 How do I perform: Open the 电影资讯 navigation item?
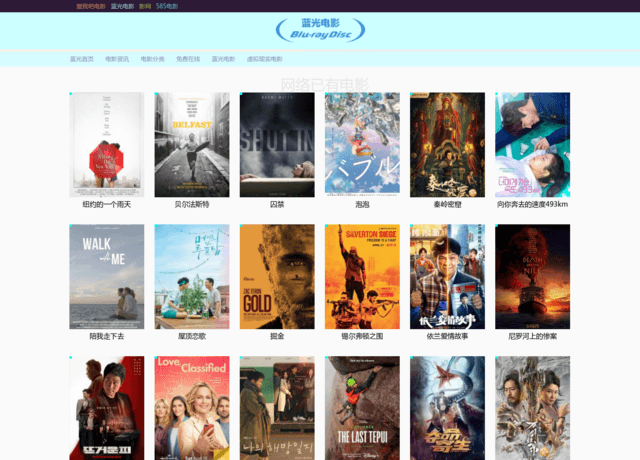[x=117, y=59]
